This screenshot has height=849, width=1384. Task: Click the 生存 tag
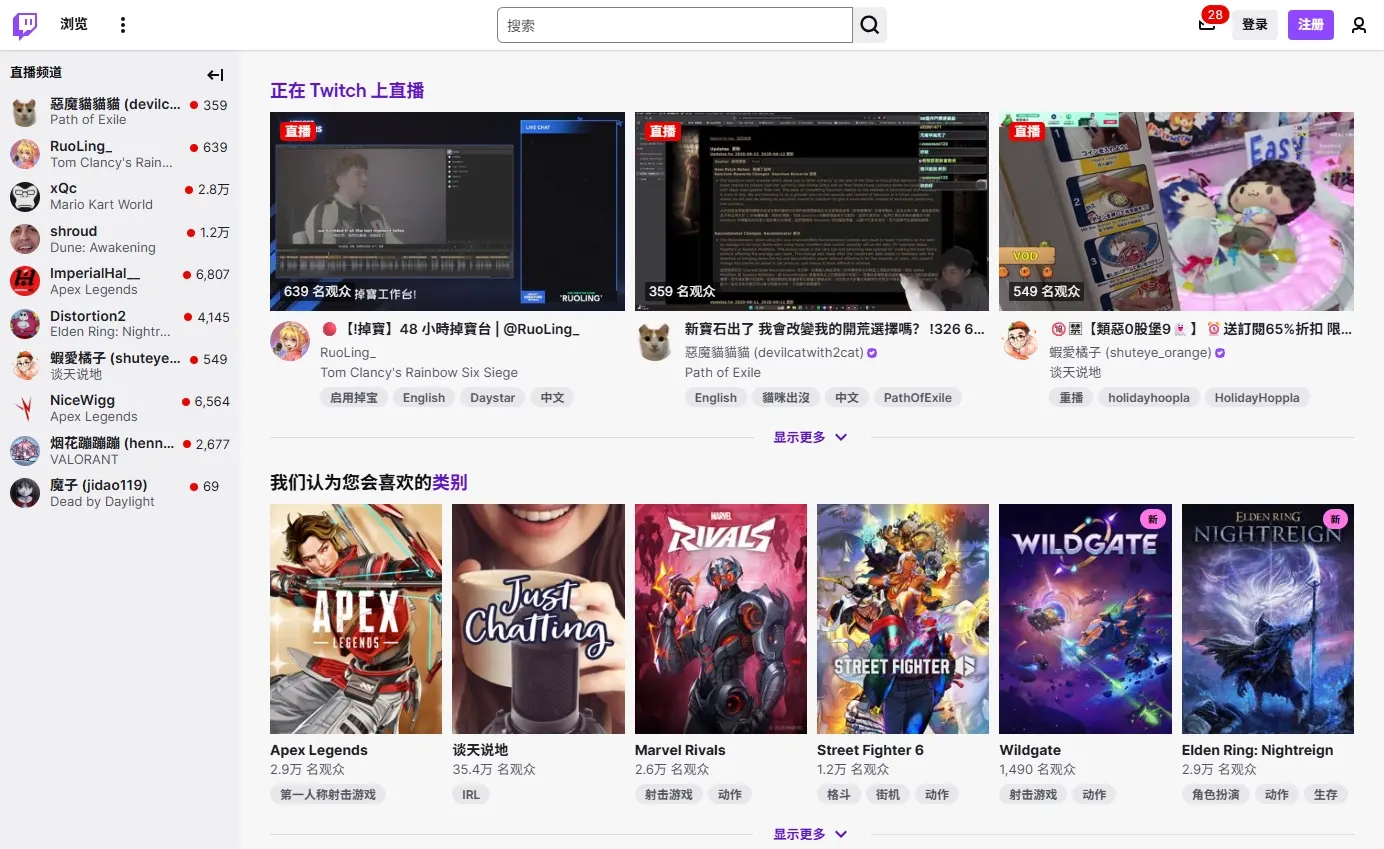tap(1326, 794)
